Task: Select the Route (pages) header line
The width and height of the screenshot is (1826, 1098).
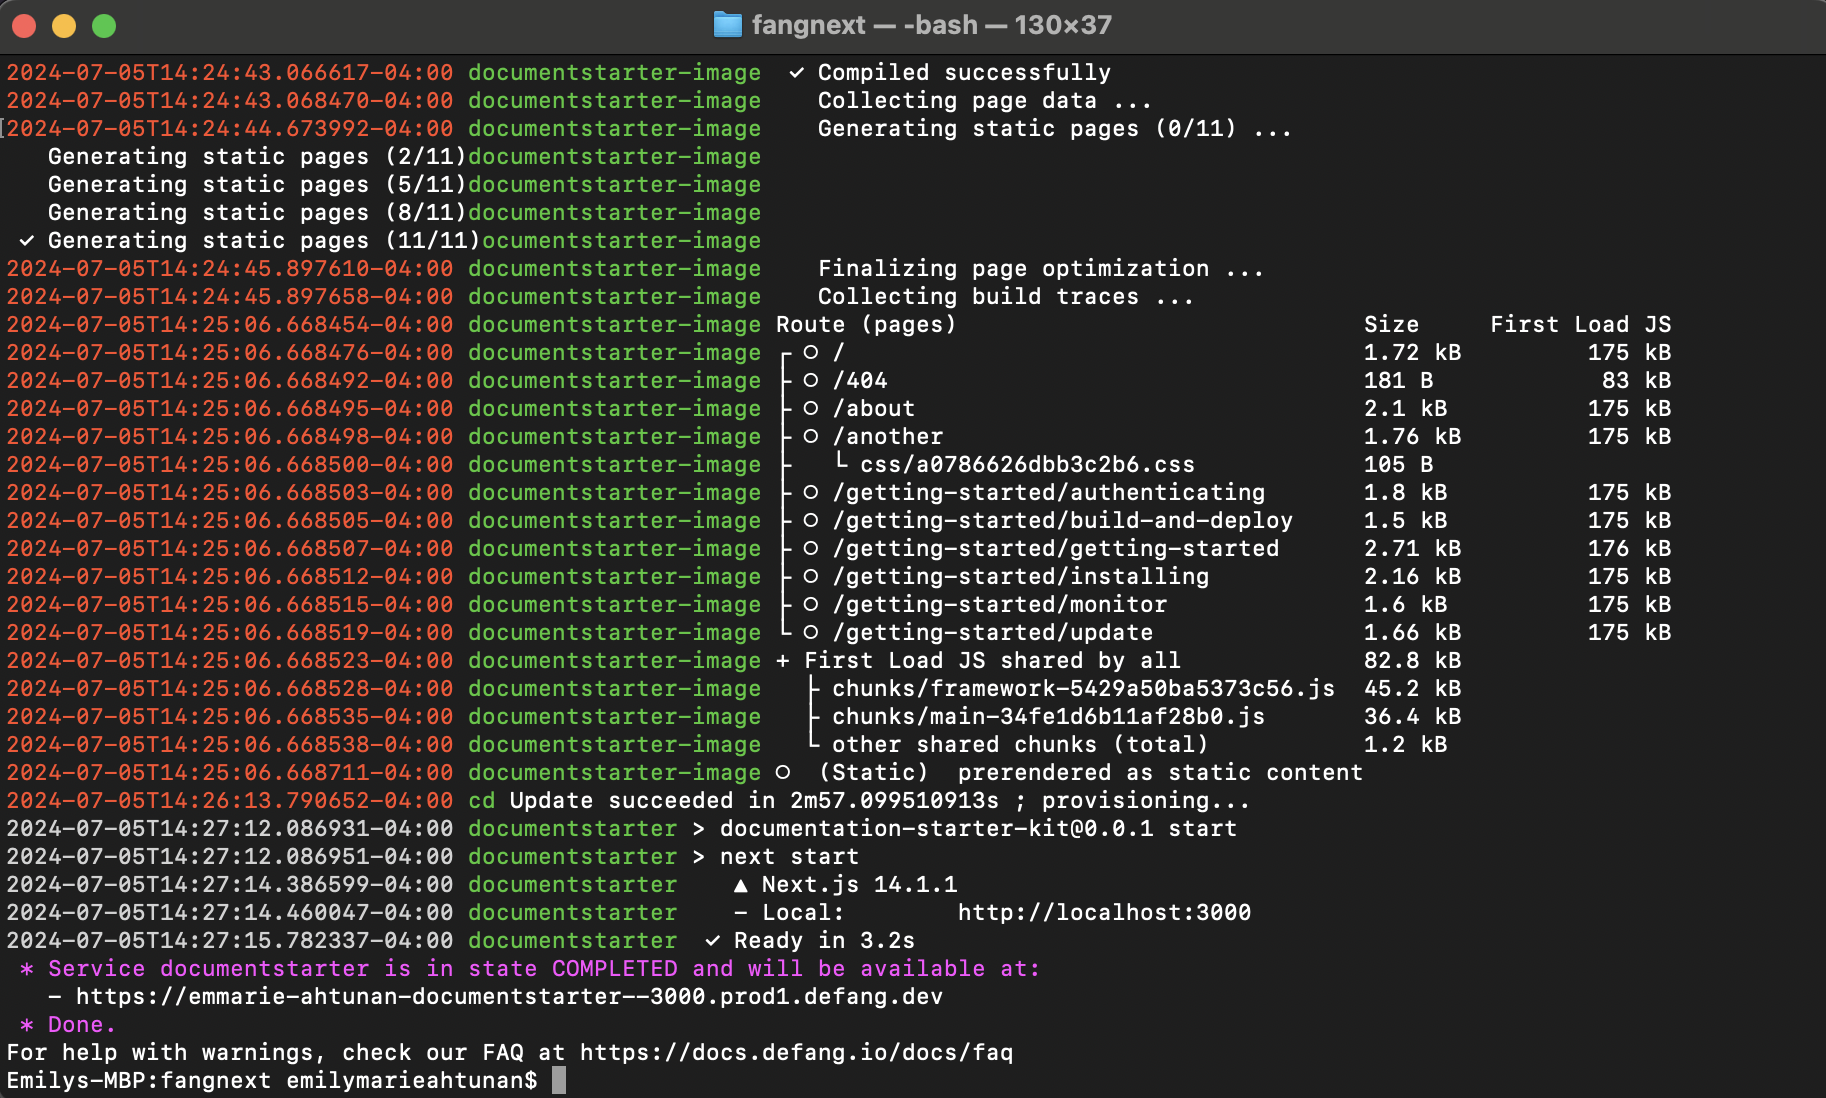Action: pyautogui.click(x=866, y=324)
